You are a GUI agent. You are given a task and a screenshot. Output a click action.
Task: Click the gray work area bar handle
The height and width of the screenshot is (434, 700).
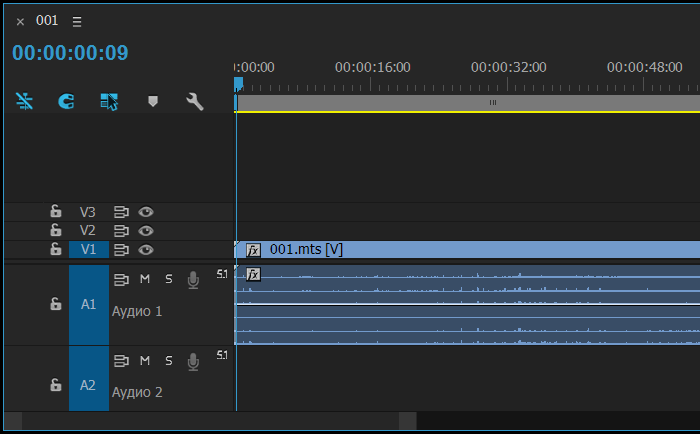(493, 103)
